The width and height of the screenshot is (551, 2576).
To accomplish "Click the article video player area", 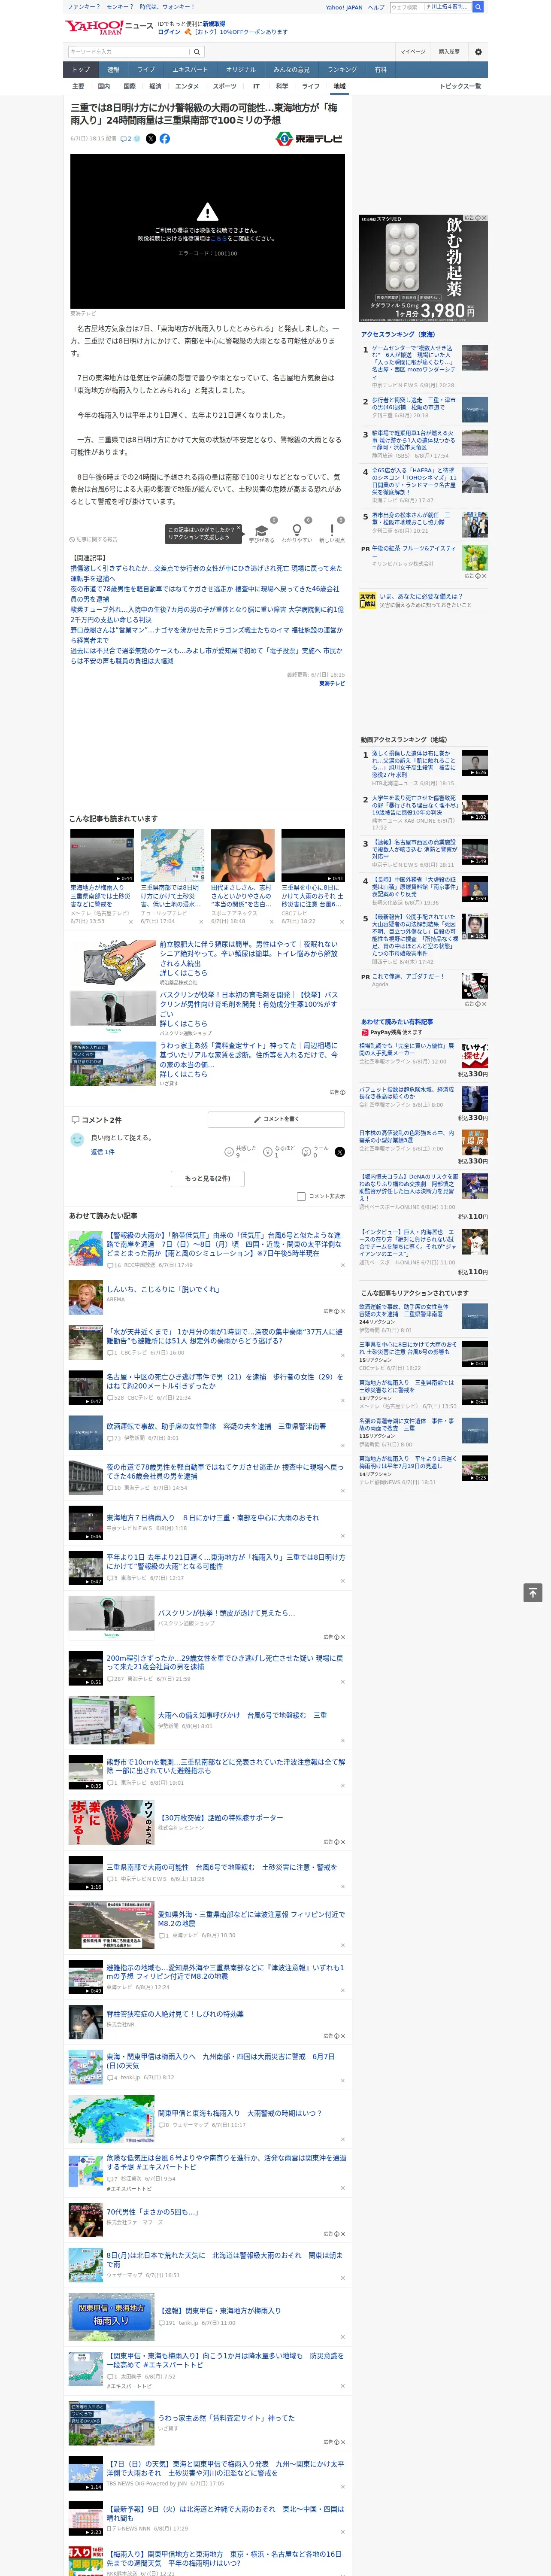I will [207, 231].
